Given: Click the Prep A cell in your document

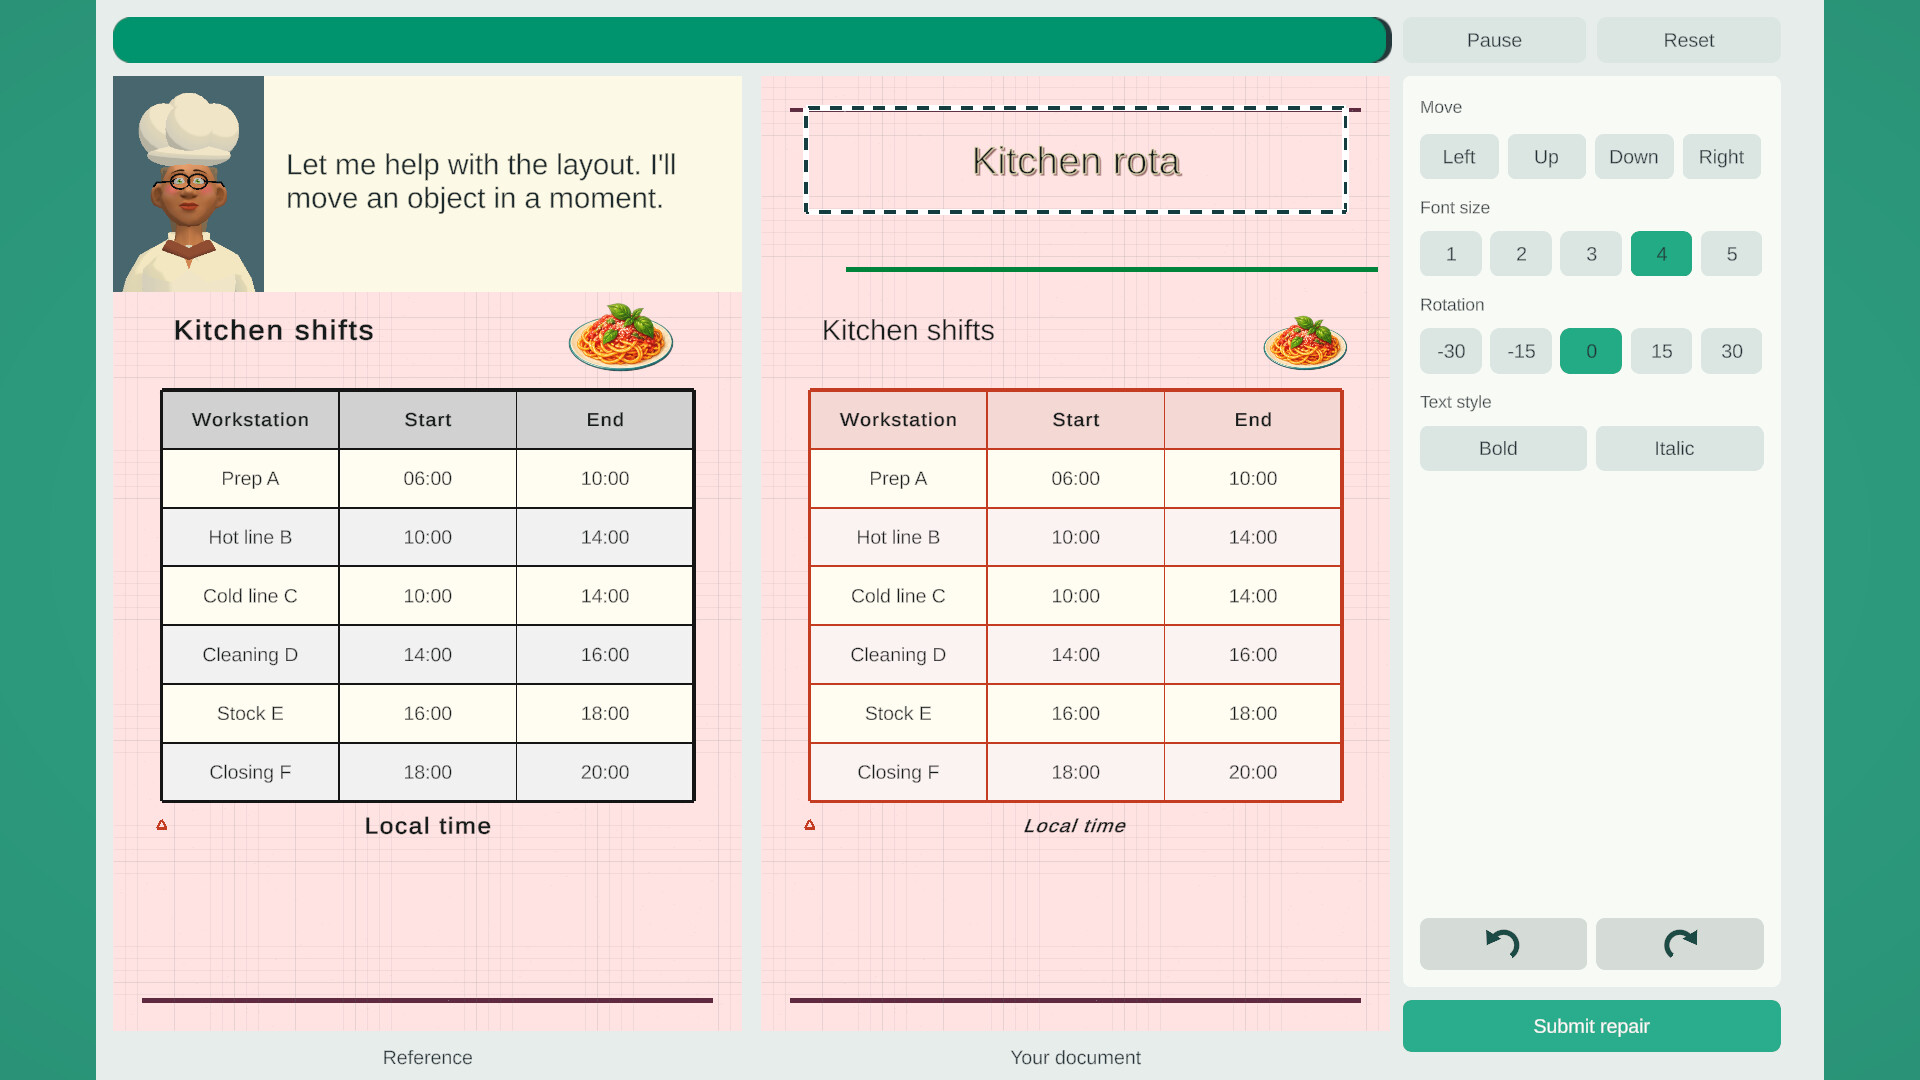Looking at the screenshot, I should [898, 478].
